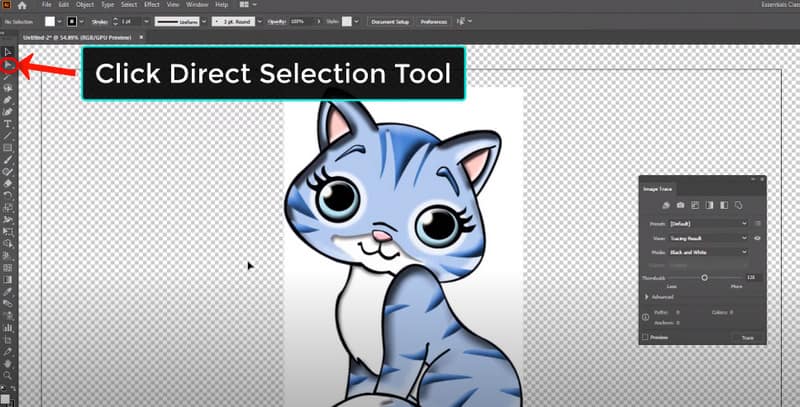Select the Line Segment tool
Image resolution: width=800 pixels, height=407 pixels.
[x=8, y=136]
